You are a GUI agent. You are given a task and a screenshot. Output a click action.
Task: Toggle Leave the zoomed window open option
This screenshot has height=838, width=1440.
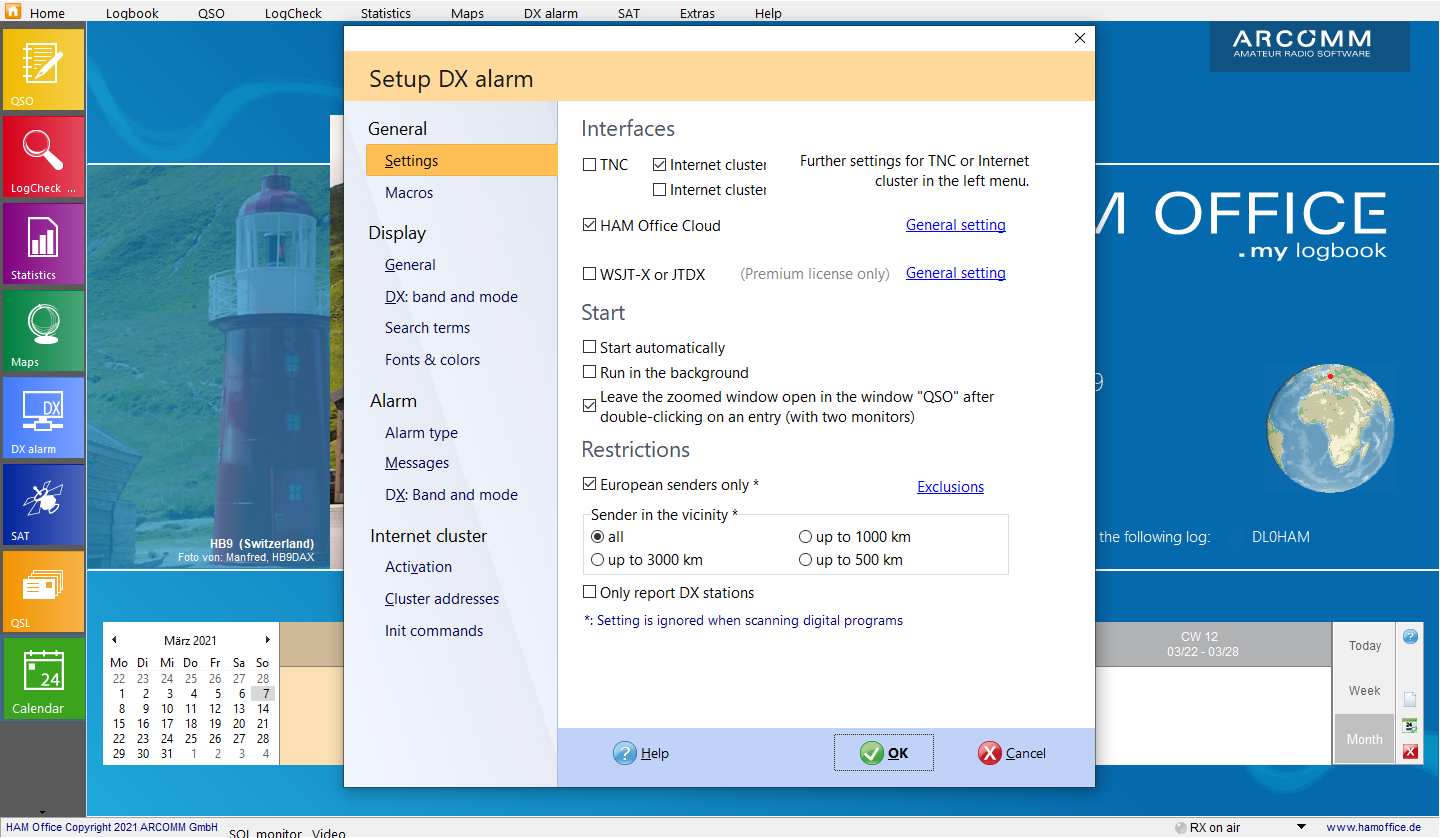[x=589, y=406]
